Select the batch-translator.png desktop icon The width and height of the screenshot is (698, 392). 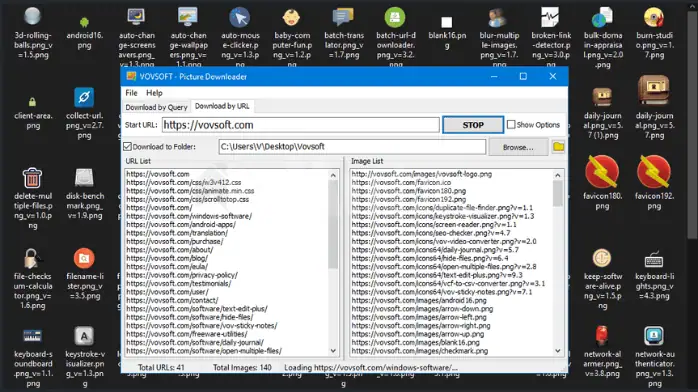coord(344,17)
